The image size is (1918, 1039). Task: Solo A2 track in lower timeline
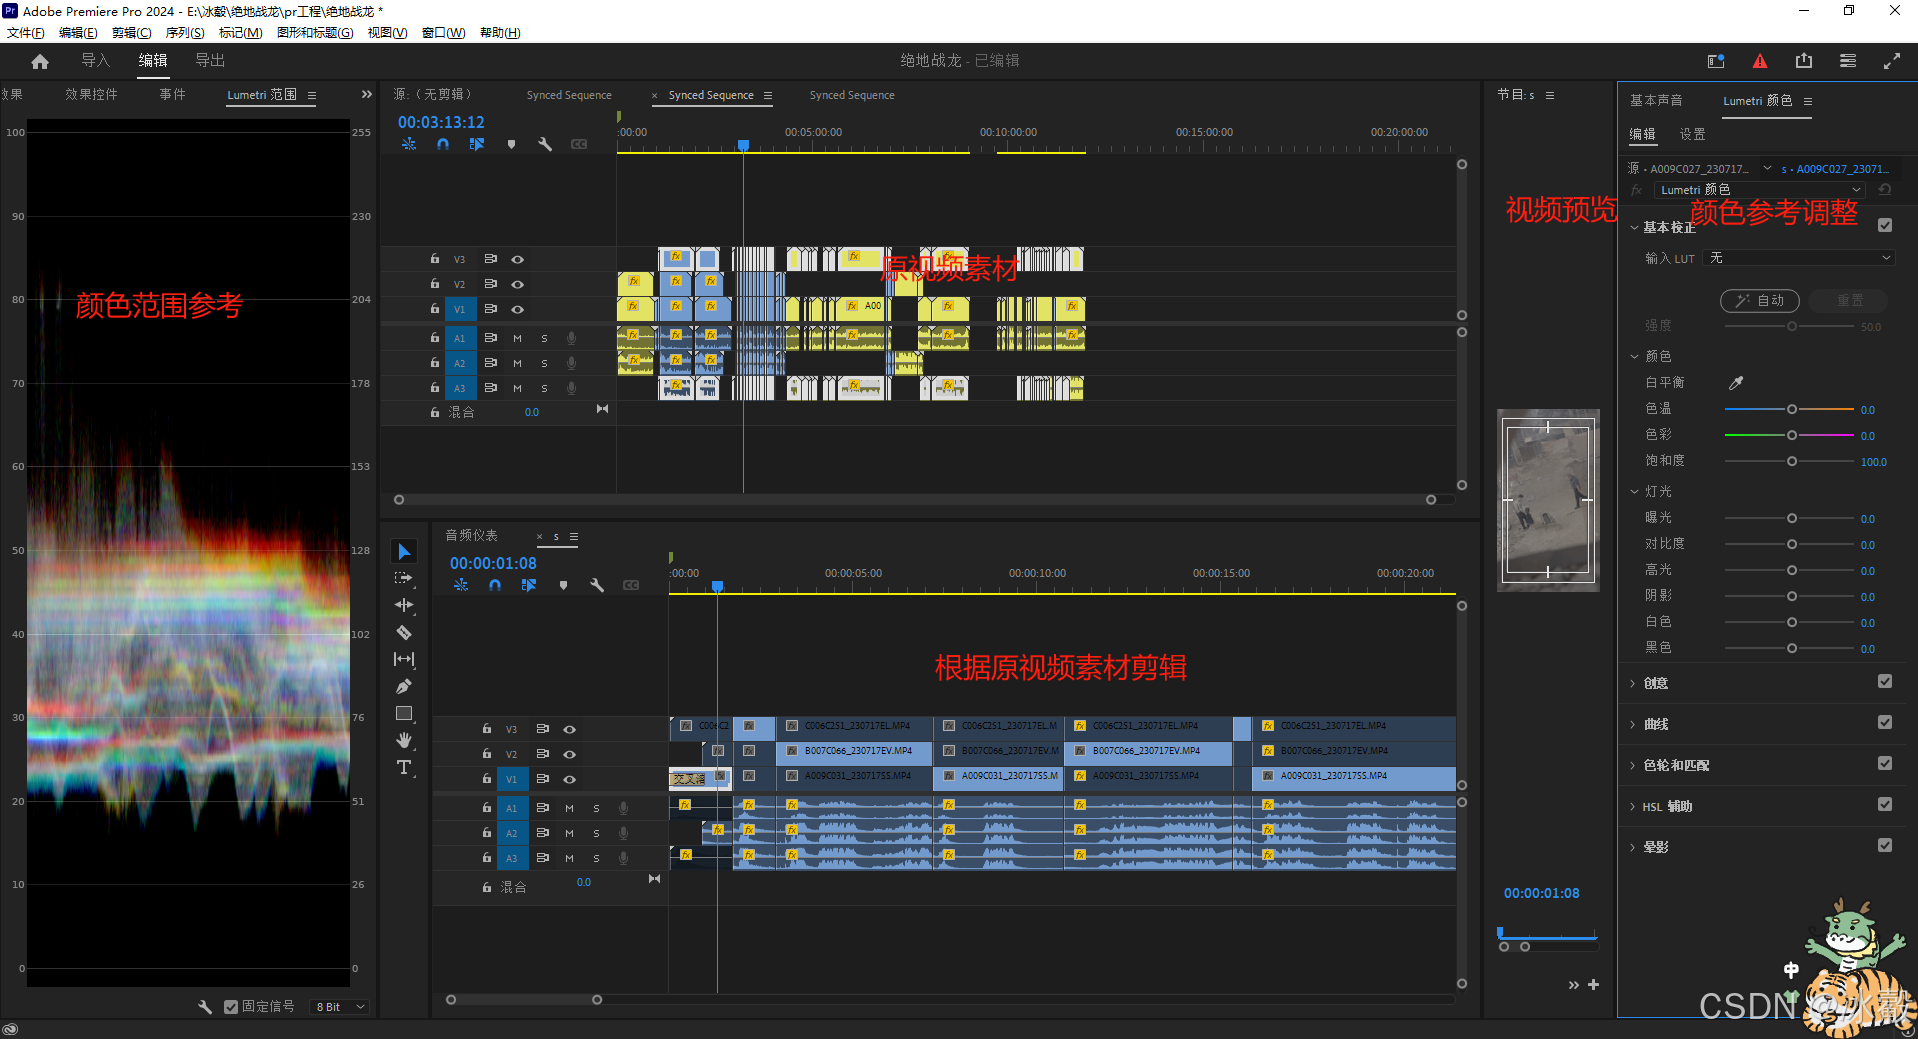(597, 833)
